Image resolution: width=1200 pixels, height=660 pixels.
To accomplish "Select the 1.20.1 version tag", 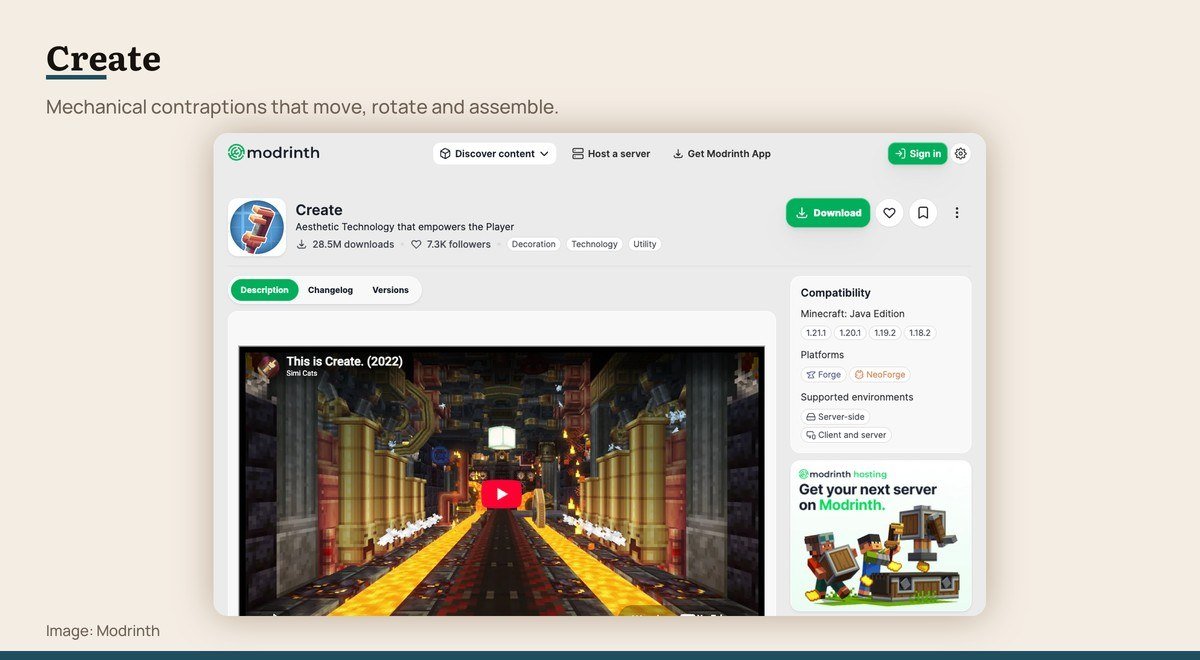I will pos(850,333).
